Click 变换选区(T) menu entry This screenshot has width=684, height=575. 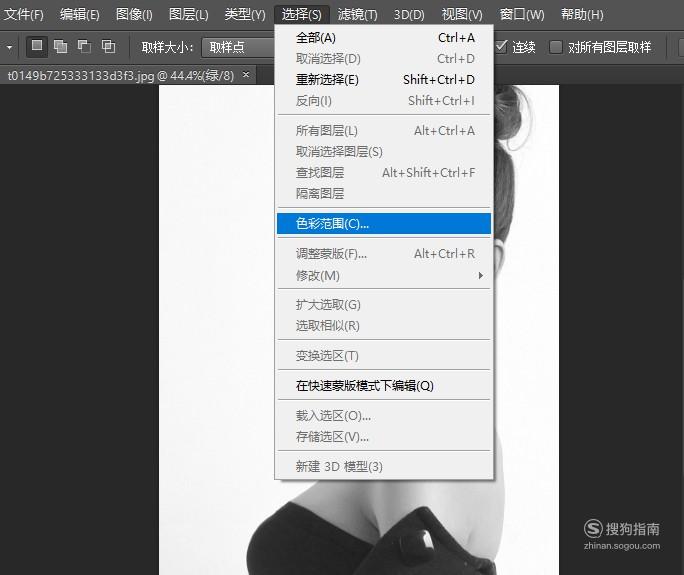(x=384, y=356)
